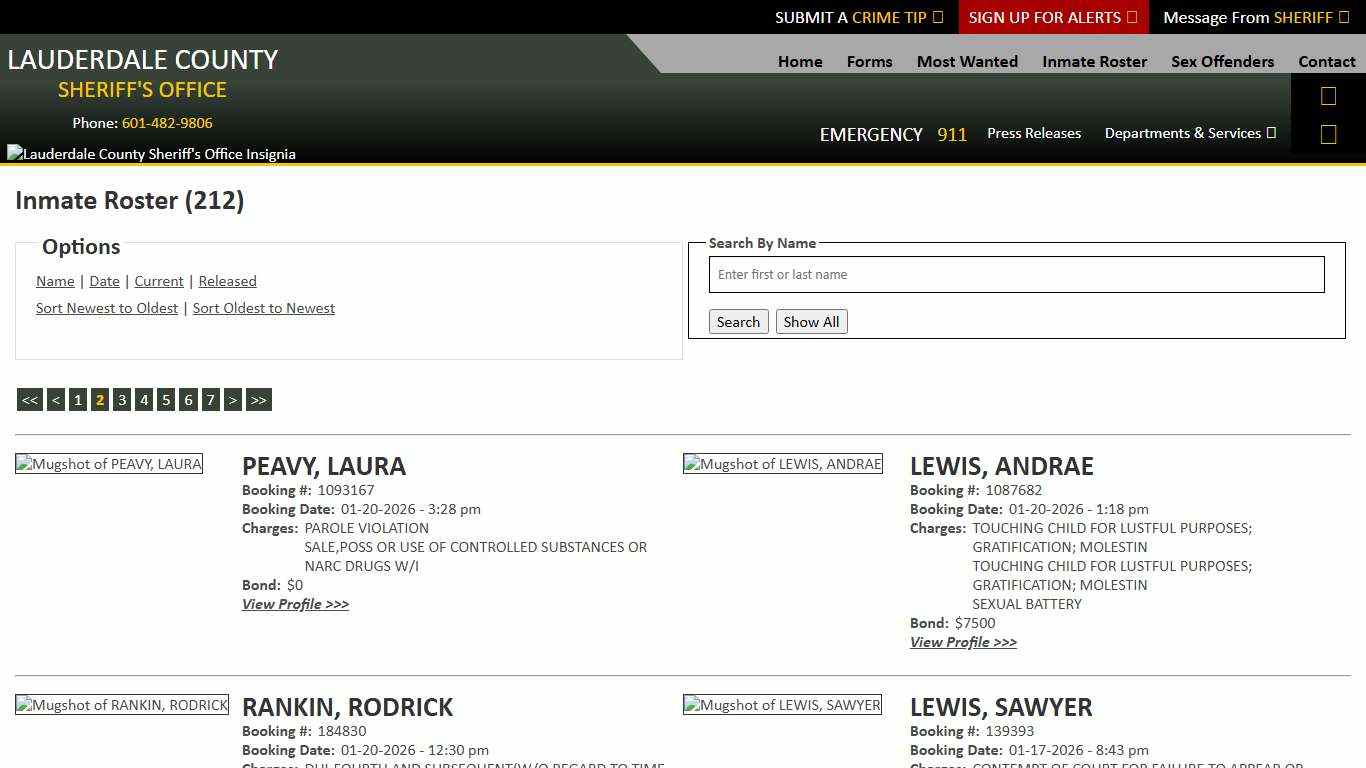This screenshot has width=1366, height=768.
Task: Open the Sex Offenders section
Action: coord(1222,61)
